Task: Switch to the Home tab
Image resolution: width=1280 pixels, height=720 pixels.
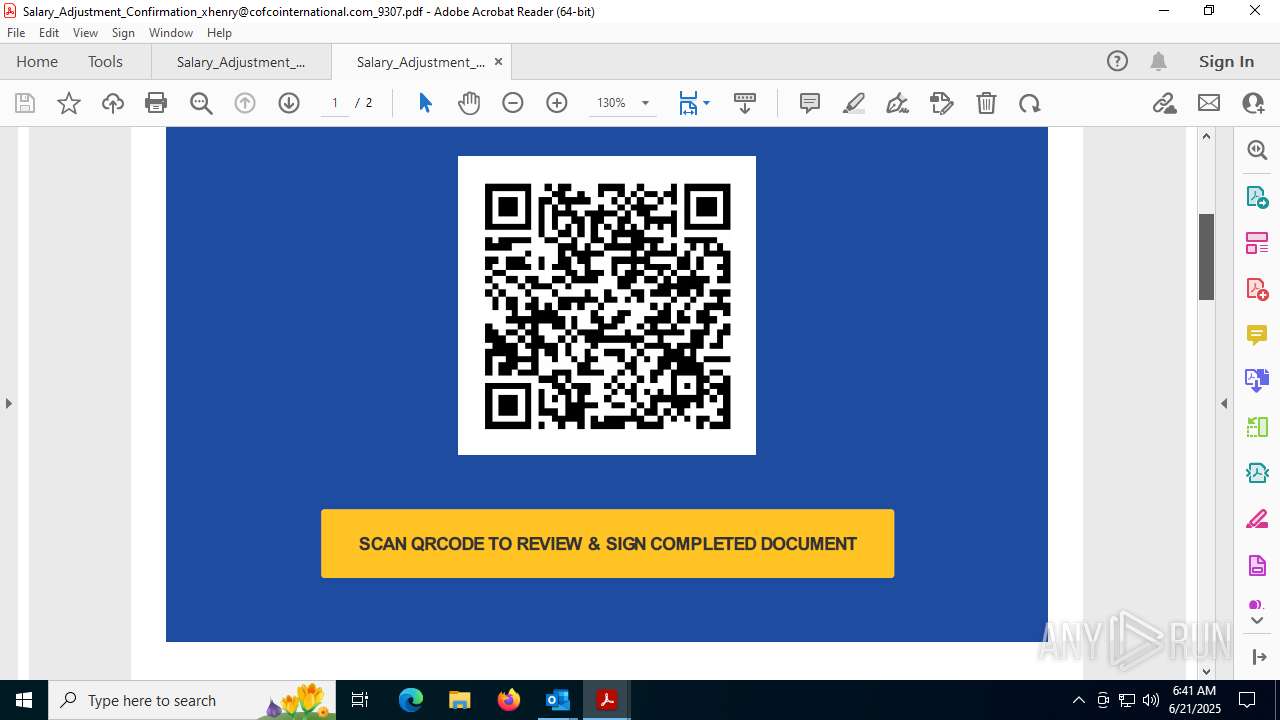Action: [37, 61]
